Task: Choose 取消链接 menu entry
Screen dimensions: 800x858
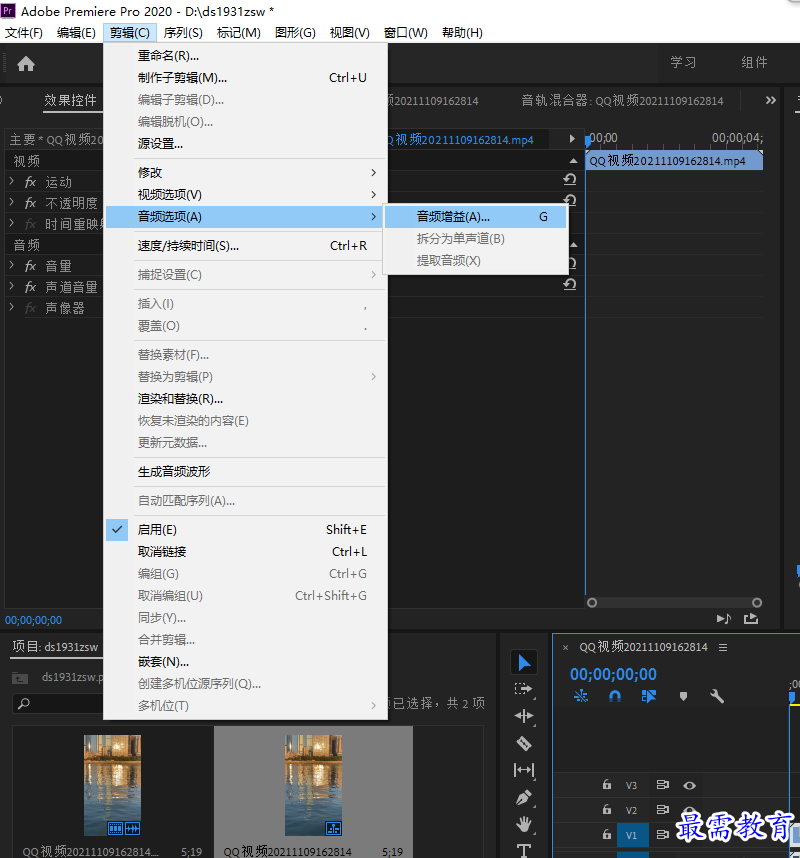Action: pyautogui.click(x=246, y=552)
